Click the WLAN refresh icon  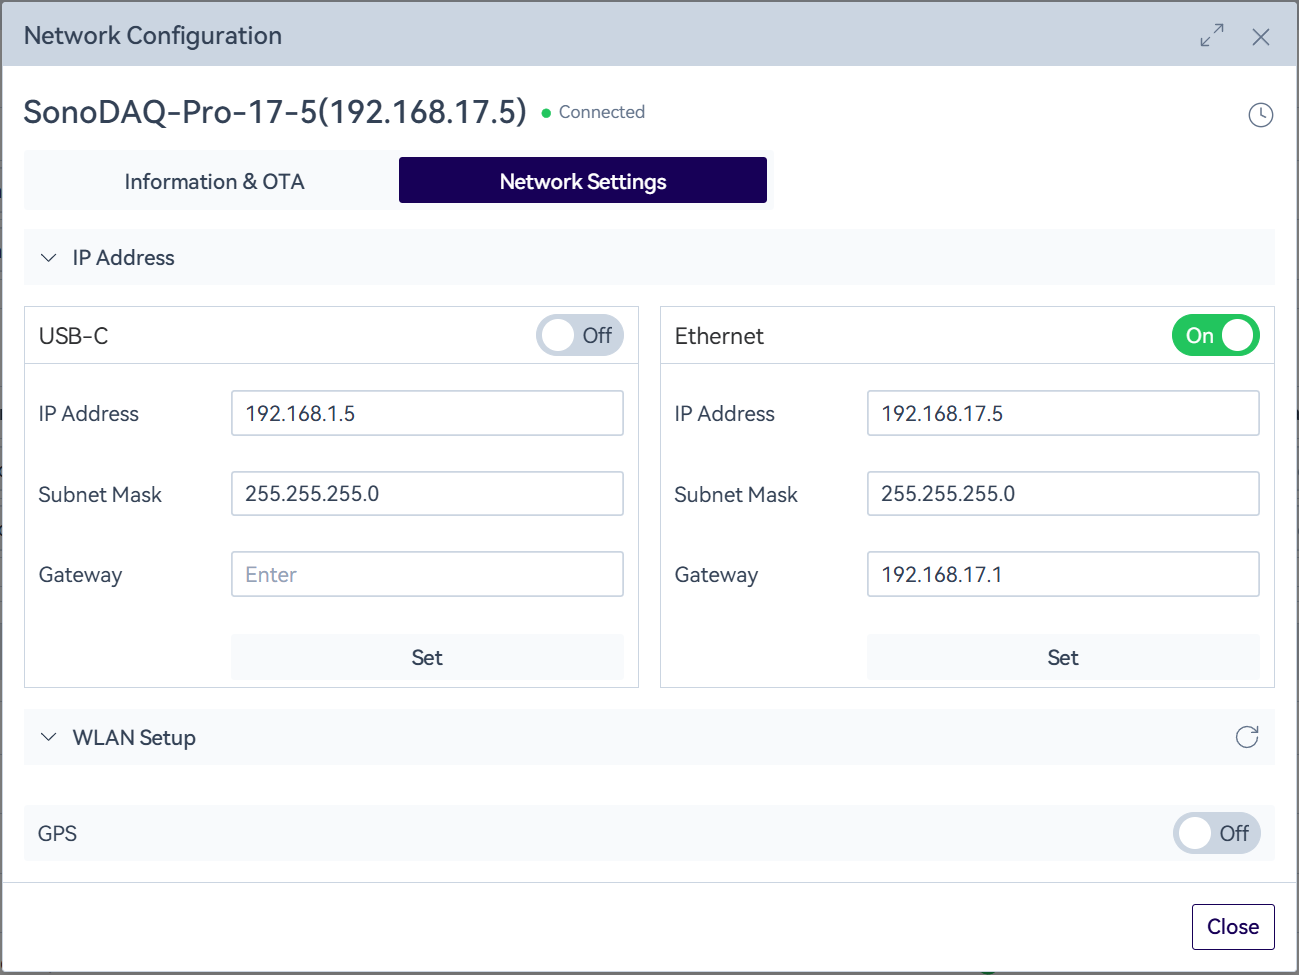coord(1246,737)
